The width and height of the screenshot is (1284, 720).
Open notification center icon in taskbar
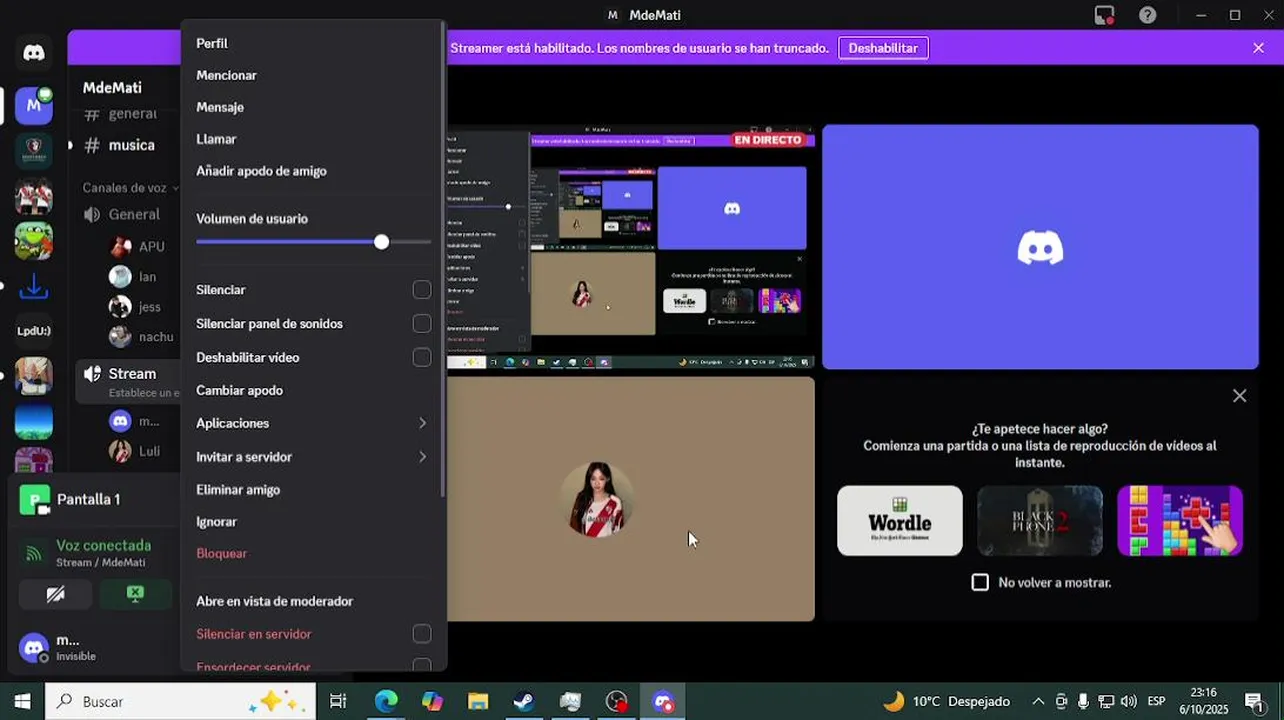click(1253, 702)
